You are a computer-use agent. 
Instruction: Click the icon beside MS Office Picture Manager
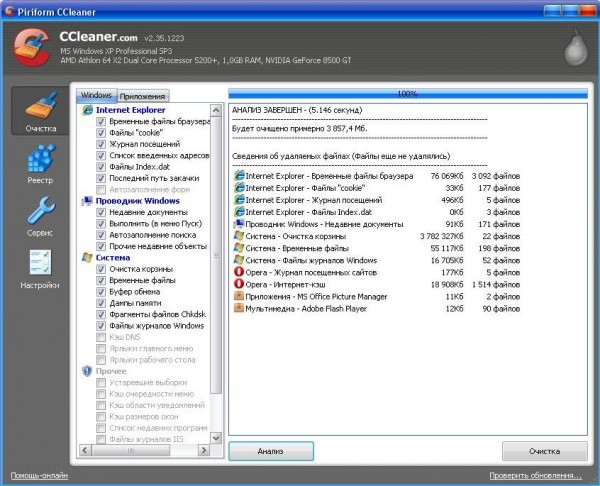[239, 296]
